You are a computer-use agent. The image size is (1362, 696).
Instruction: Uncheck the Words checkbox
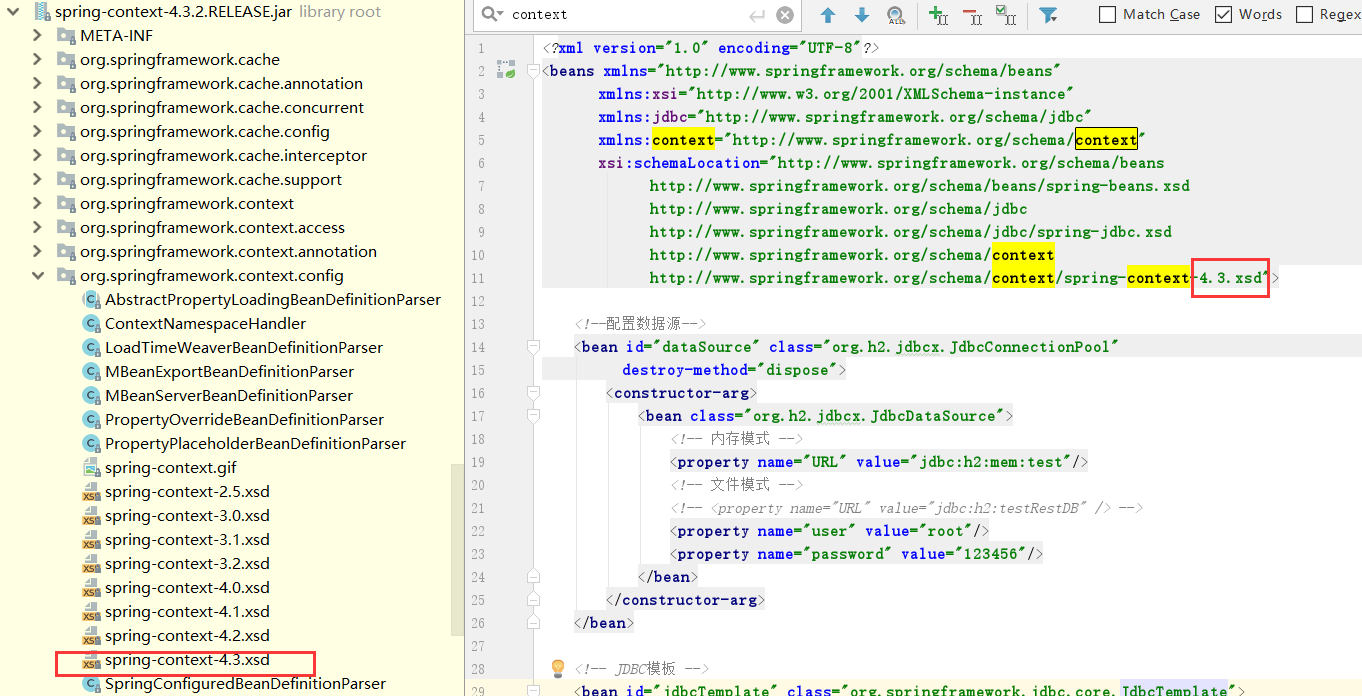(1223, 14)
